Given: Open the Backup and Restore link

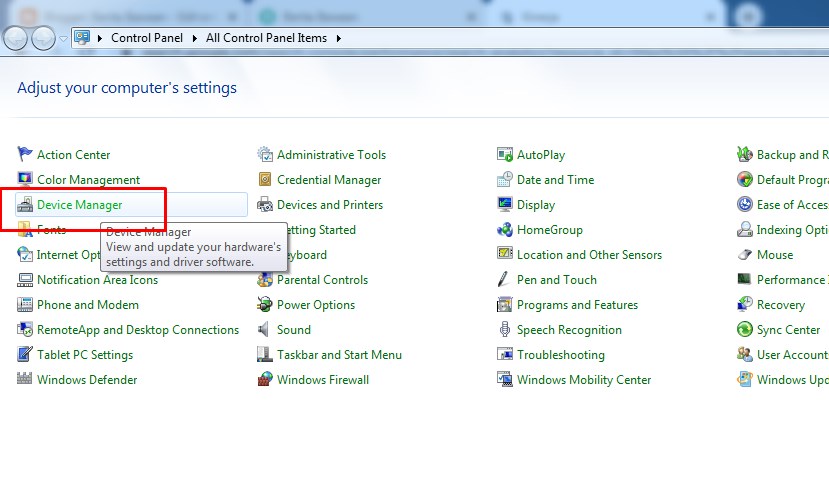Looking at the screenshot, I should coord(793,155).
